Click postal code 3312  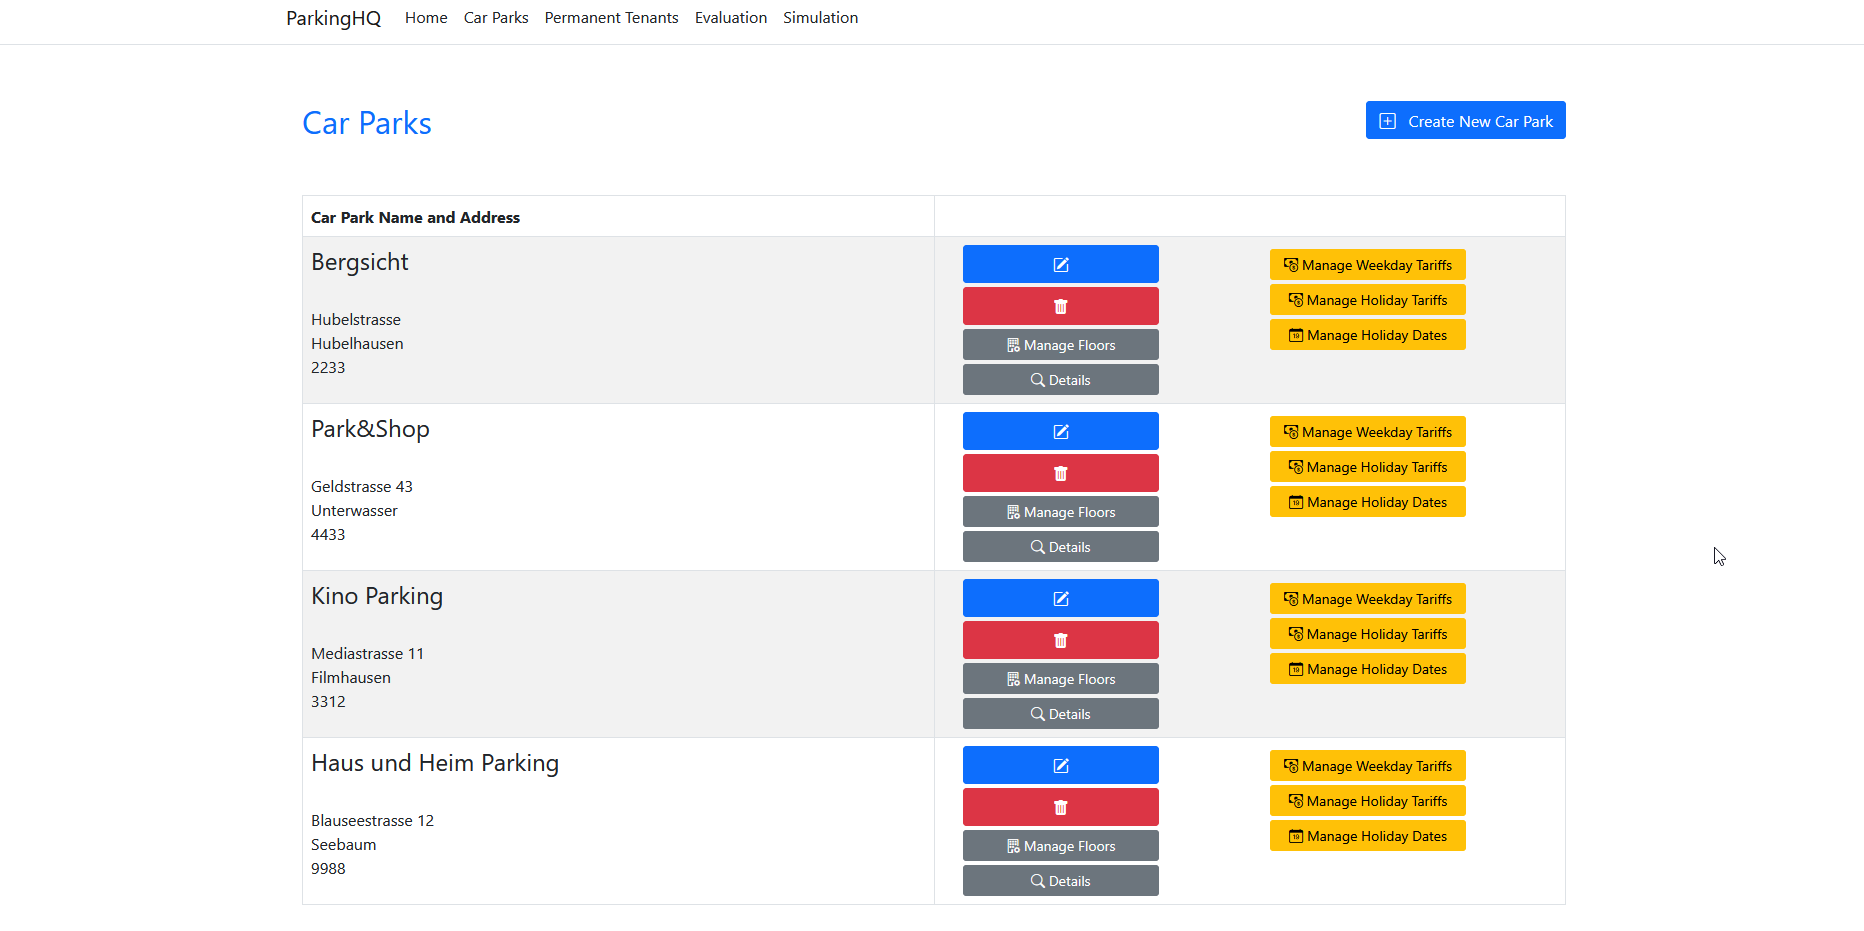[328, 702]
